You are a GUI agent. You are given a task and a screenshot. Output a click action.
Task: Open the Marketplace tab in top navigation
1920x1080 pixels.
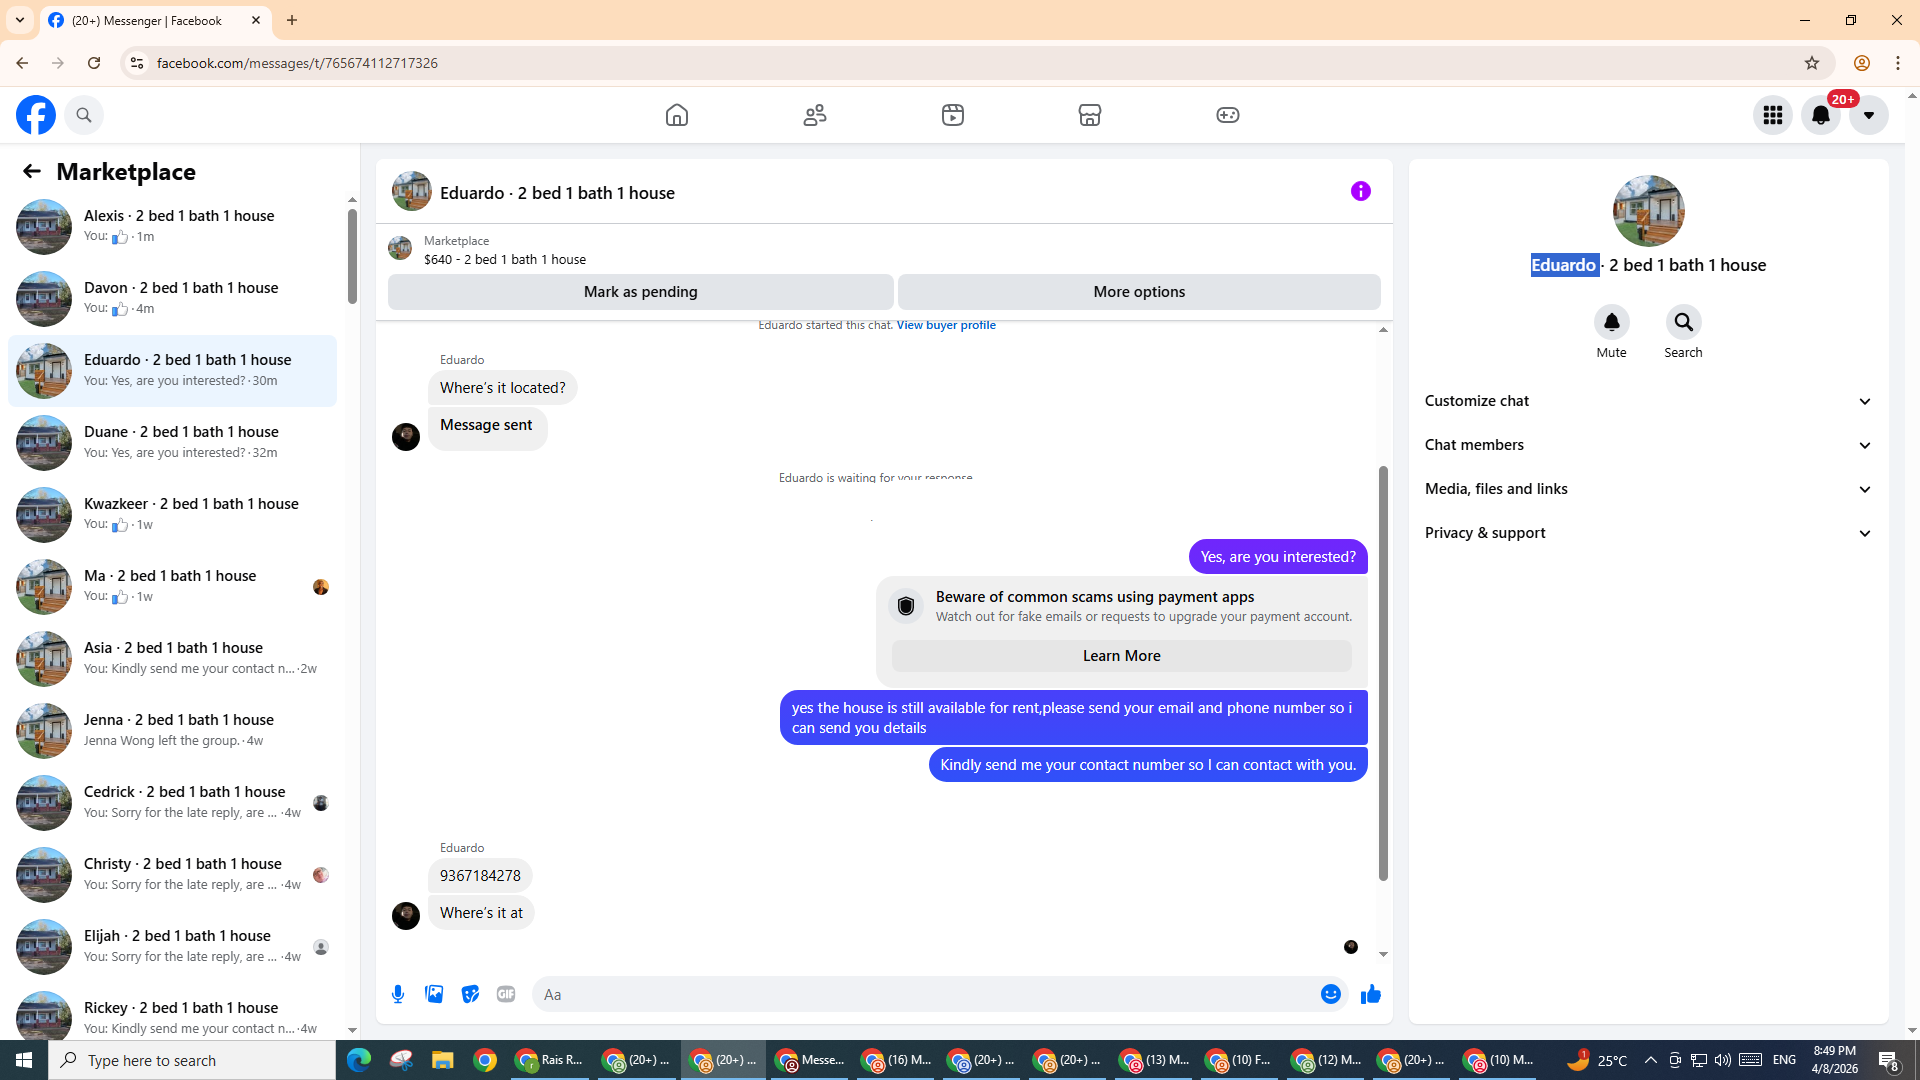(x=1089, y=115)
